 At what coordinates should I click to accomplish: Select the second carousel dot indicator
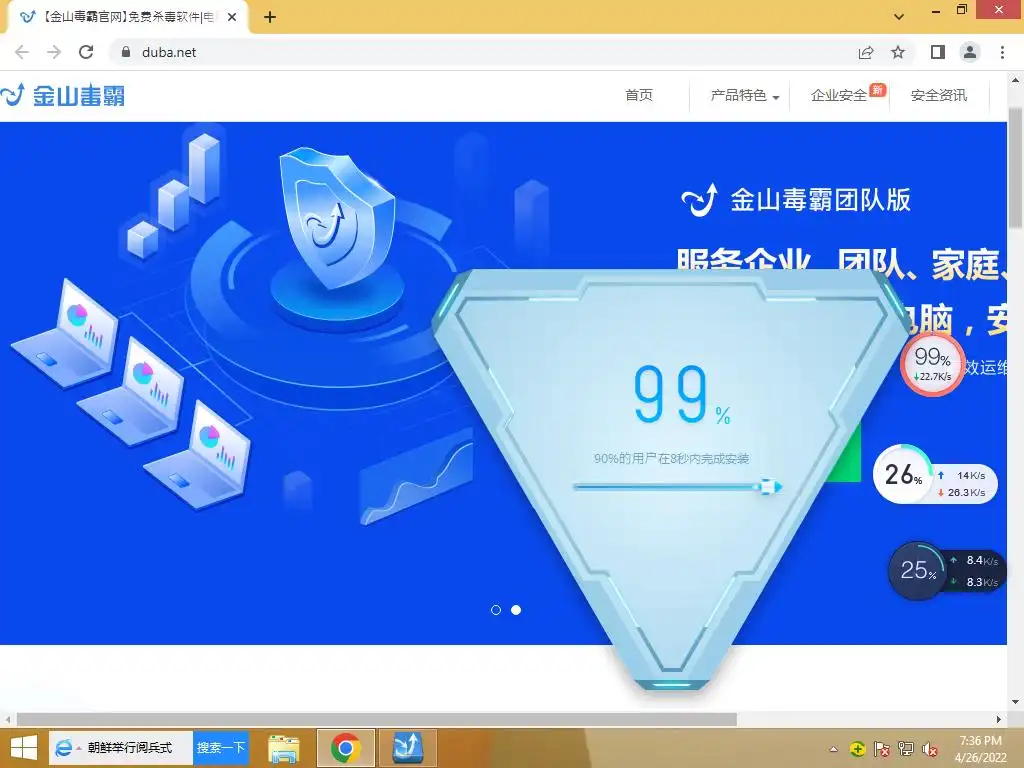(x=516, y=610)
